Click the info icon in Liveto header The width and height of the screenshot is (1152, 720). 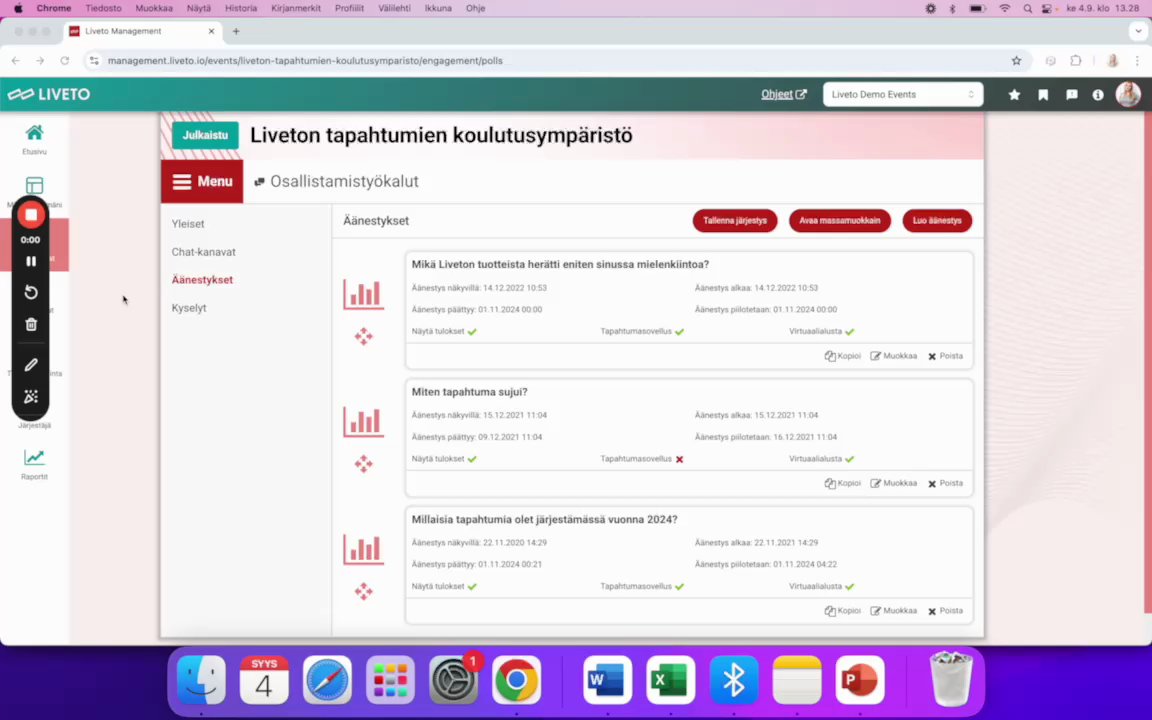pos(1098,95)
